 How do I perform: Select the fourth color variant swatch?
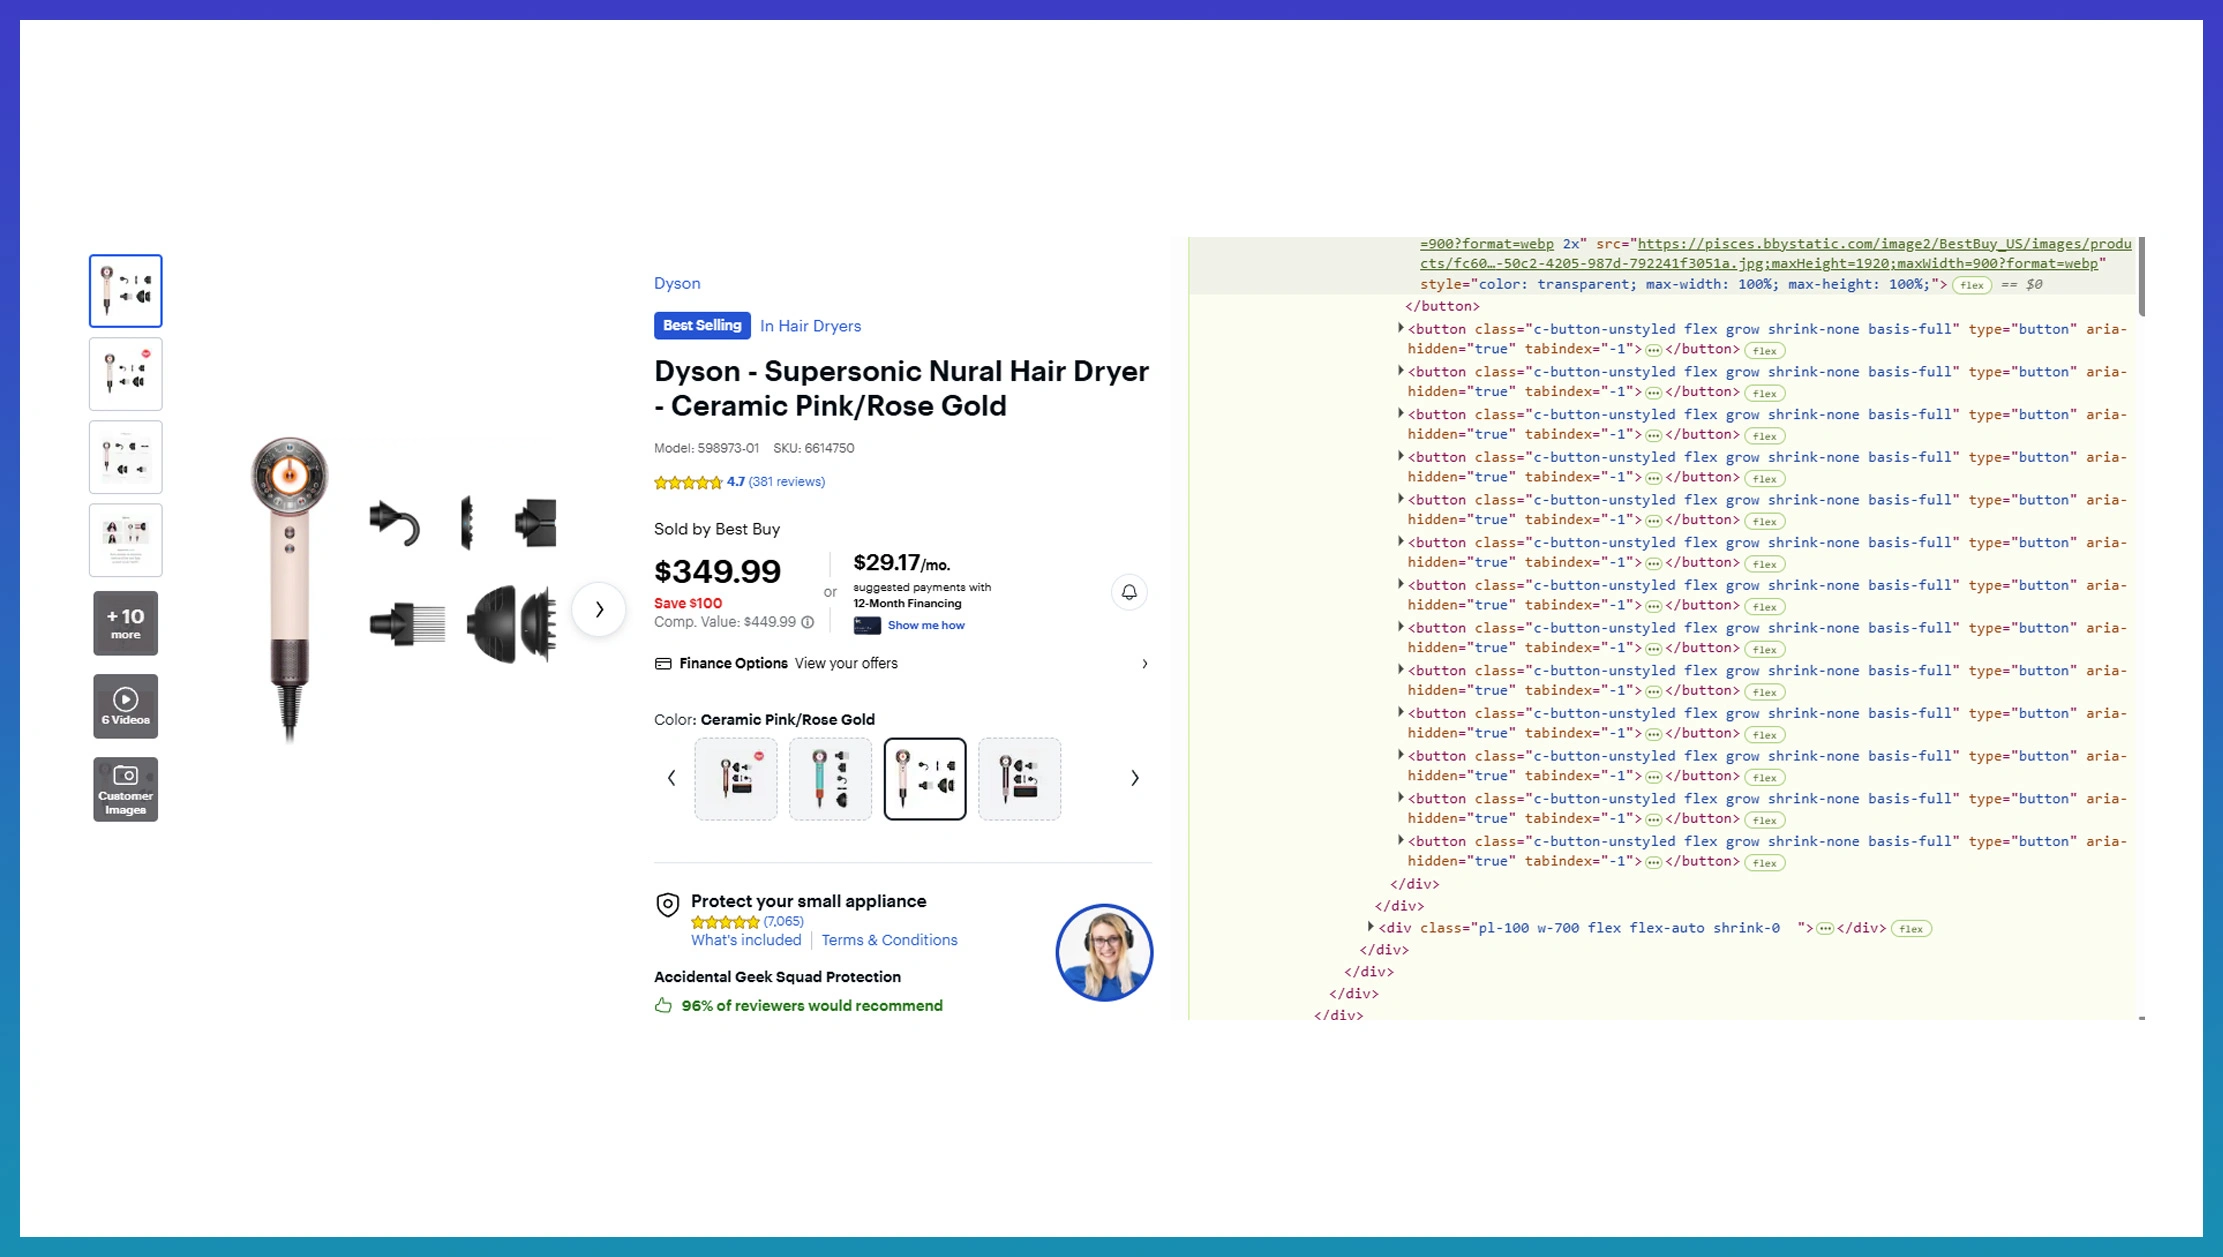coord(1019,779)
